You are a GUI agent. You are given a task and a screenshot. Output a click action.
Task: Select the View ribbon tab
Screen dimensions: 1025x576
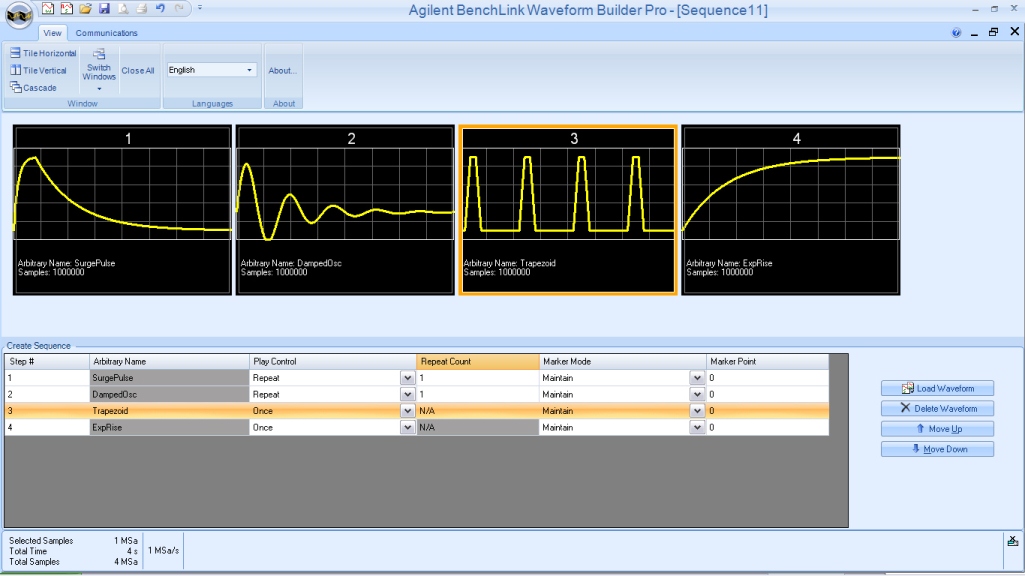pos(52,33)
